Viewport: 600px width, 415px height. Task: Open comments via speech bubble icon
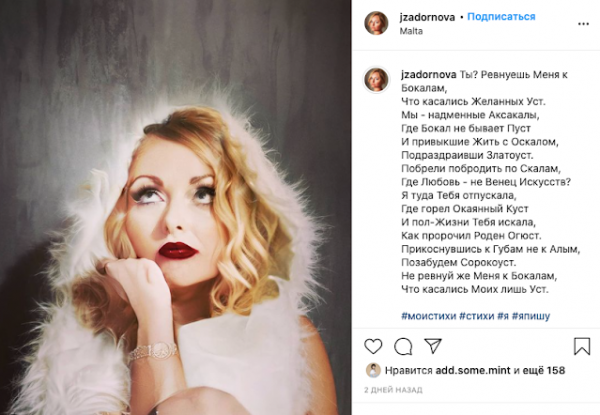pos(403,347)
